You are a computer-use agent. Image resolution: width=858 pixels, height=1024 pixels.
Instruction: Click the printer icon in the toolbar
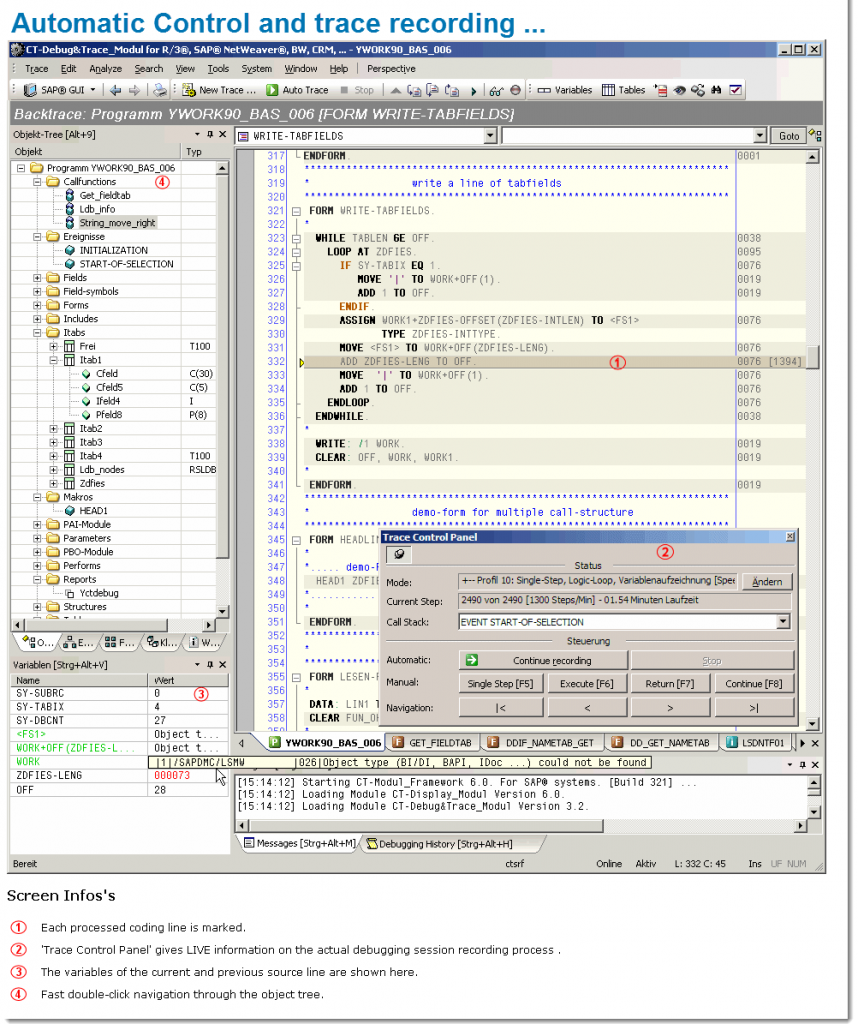click(x=160, y=89)
